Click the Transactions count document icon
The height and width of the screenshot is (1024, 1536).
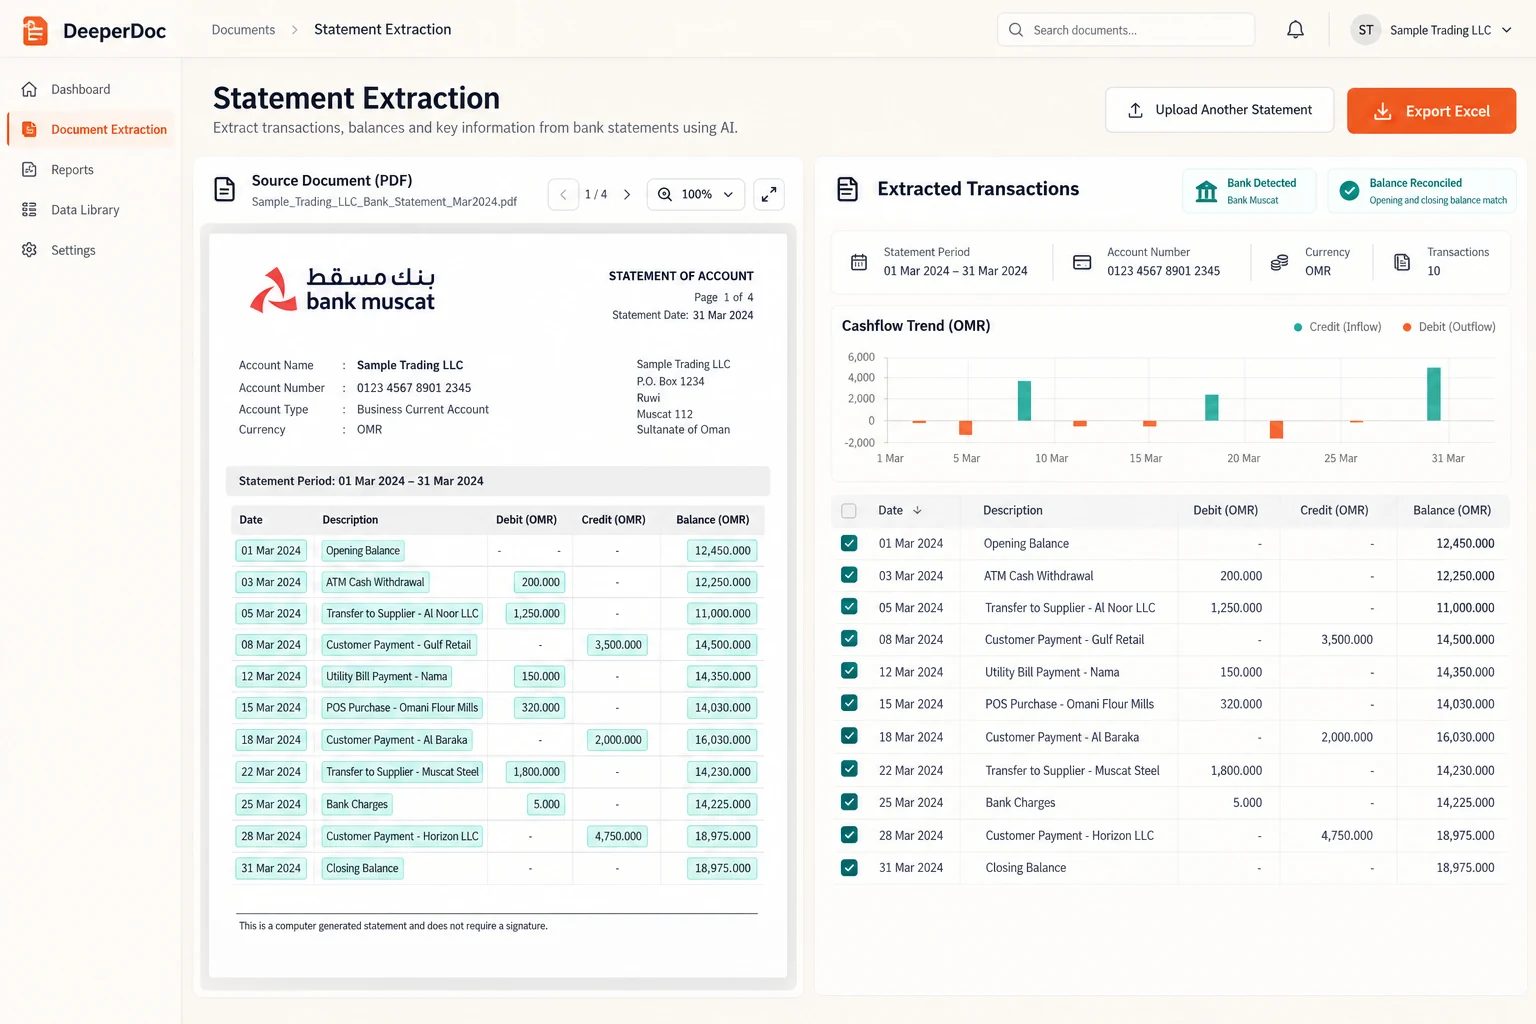tap(1402, 262)
